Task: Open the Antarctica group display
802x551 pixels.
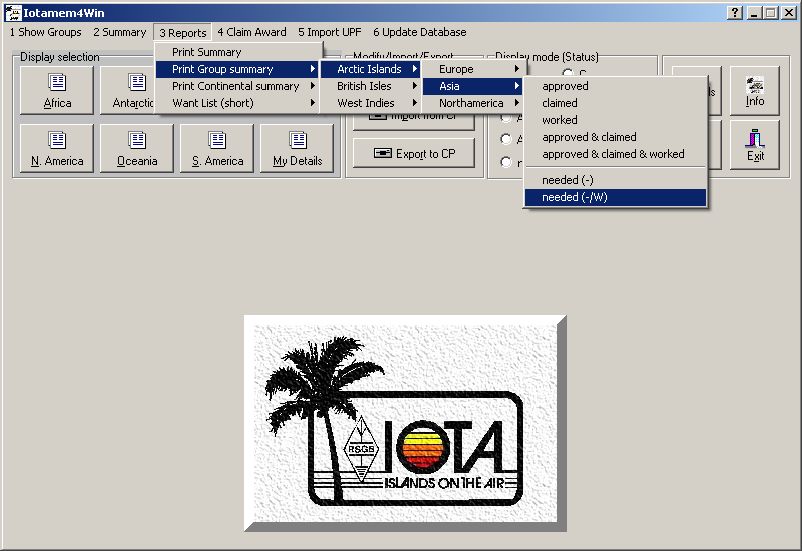Action: (127, 90)
